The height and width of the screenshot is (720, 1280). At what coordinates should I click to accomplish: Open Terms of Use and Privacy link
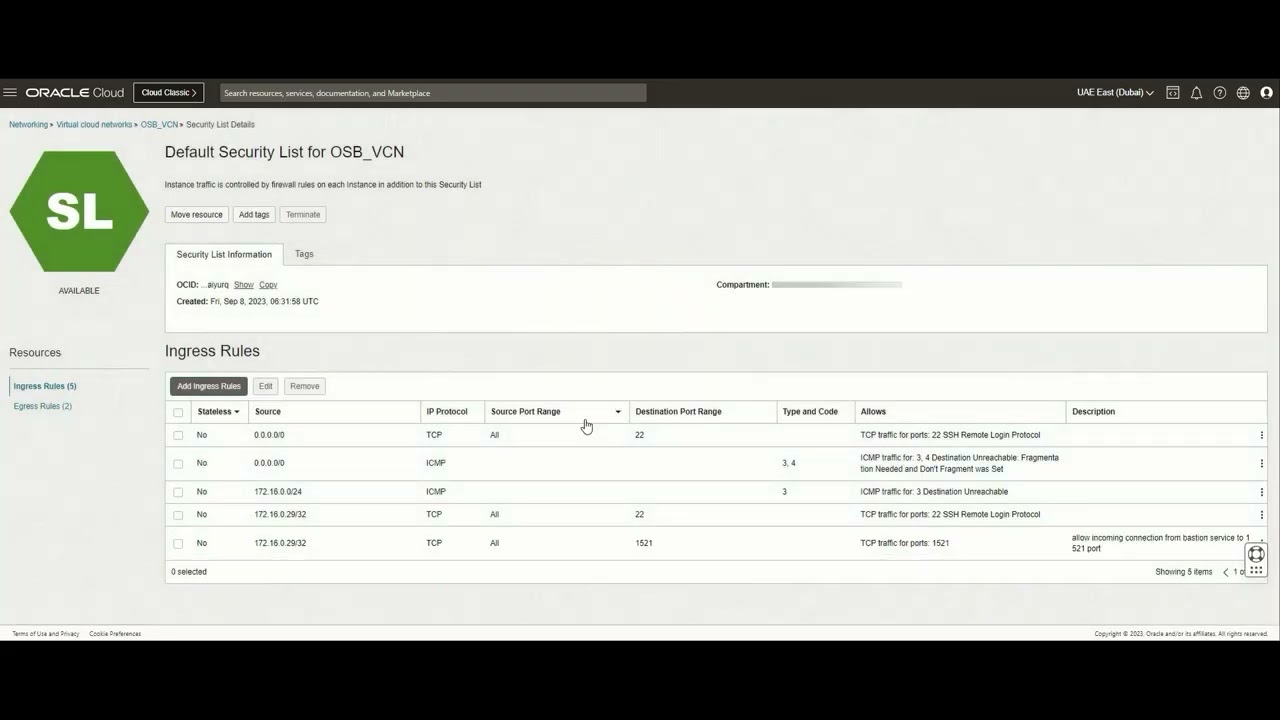46,634
